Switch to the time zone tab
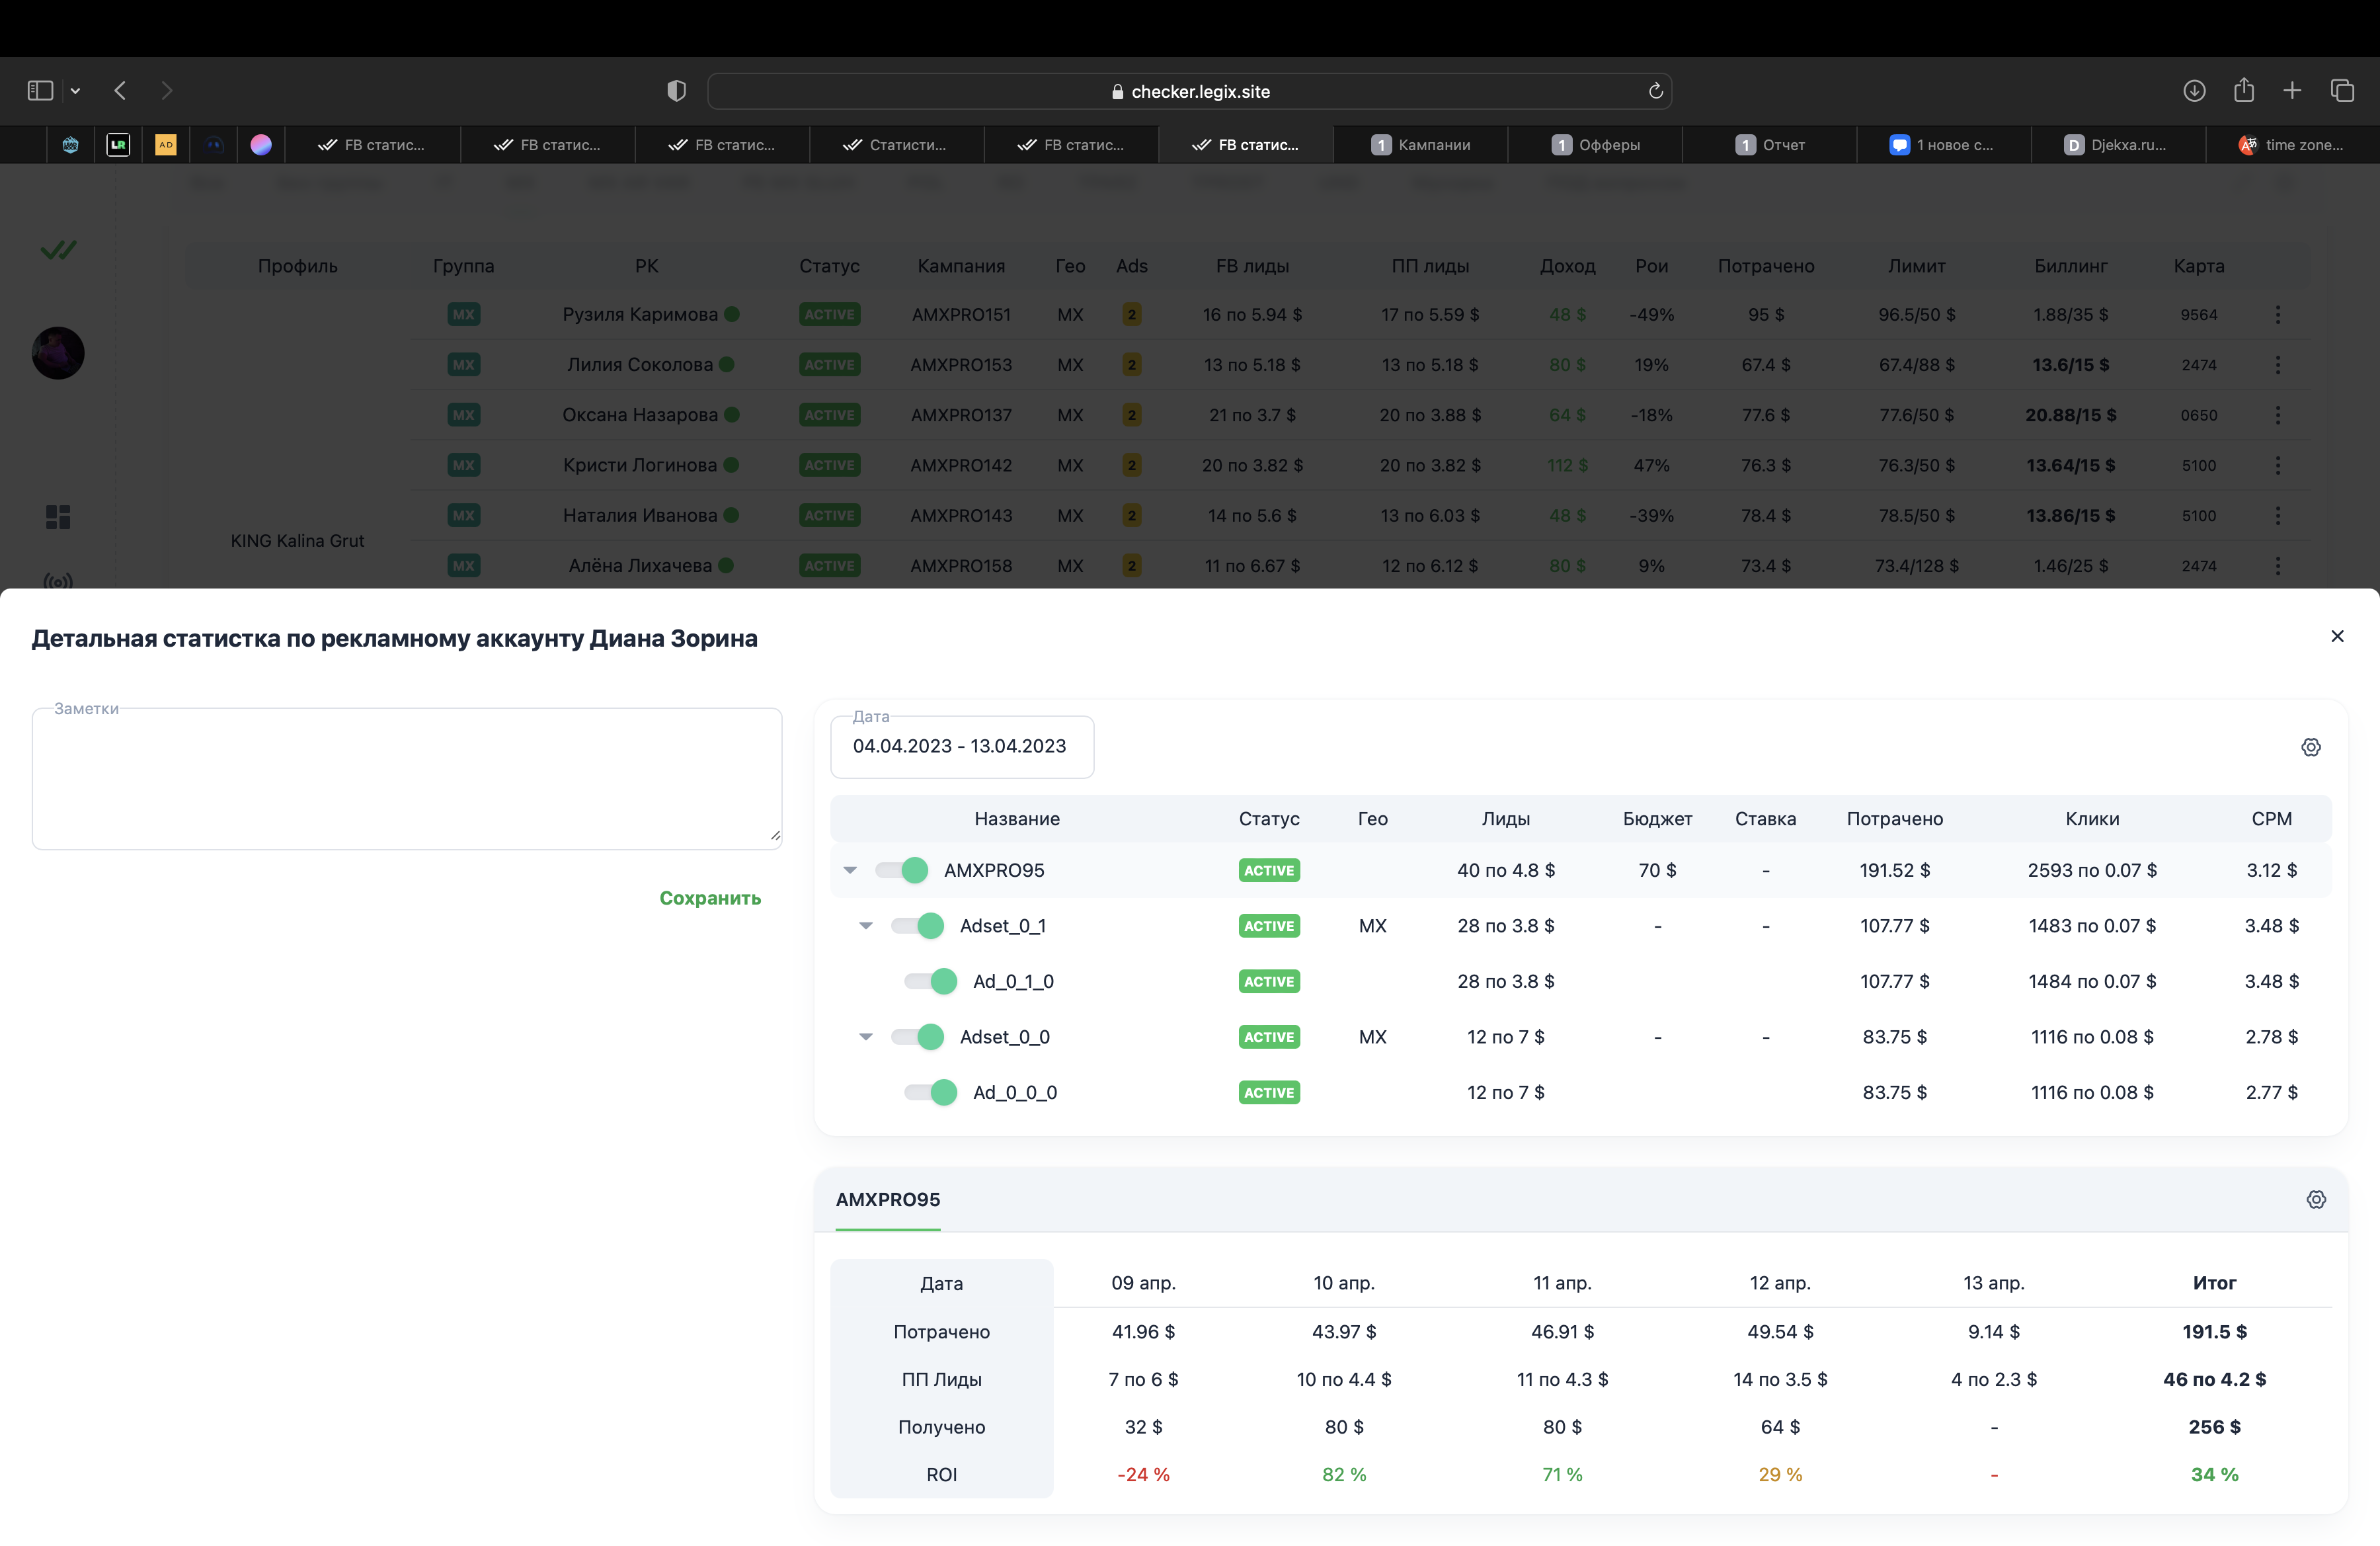This screenshot has height=1546, width=2380. (2292, 145)
